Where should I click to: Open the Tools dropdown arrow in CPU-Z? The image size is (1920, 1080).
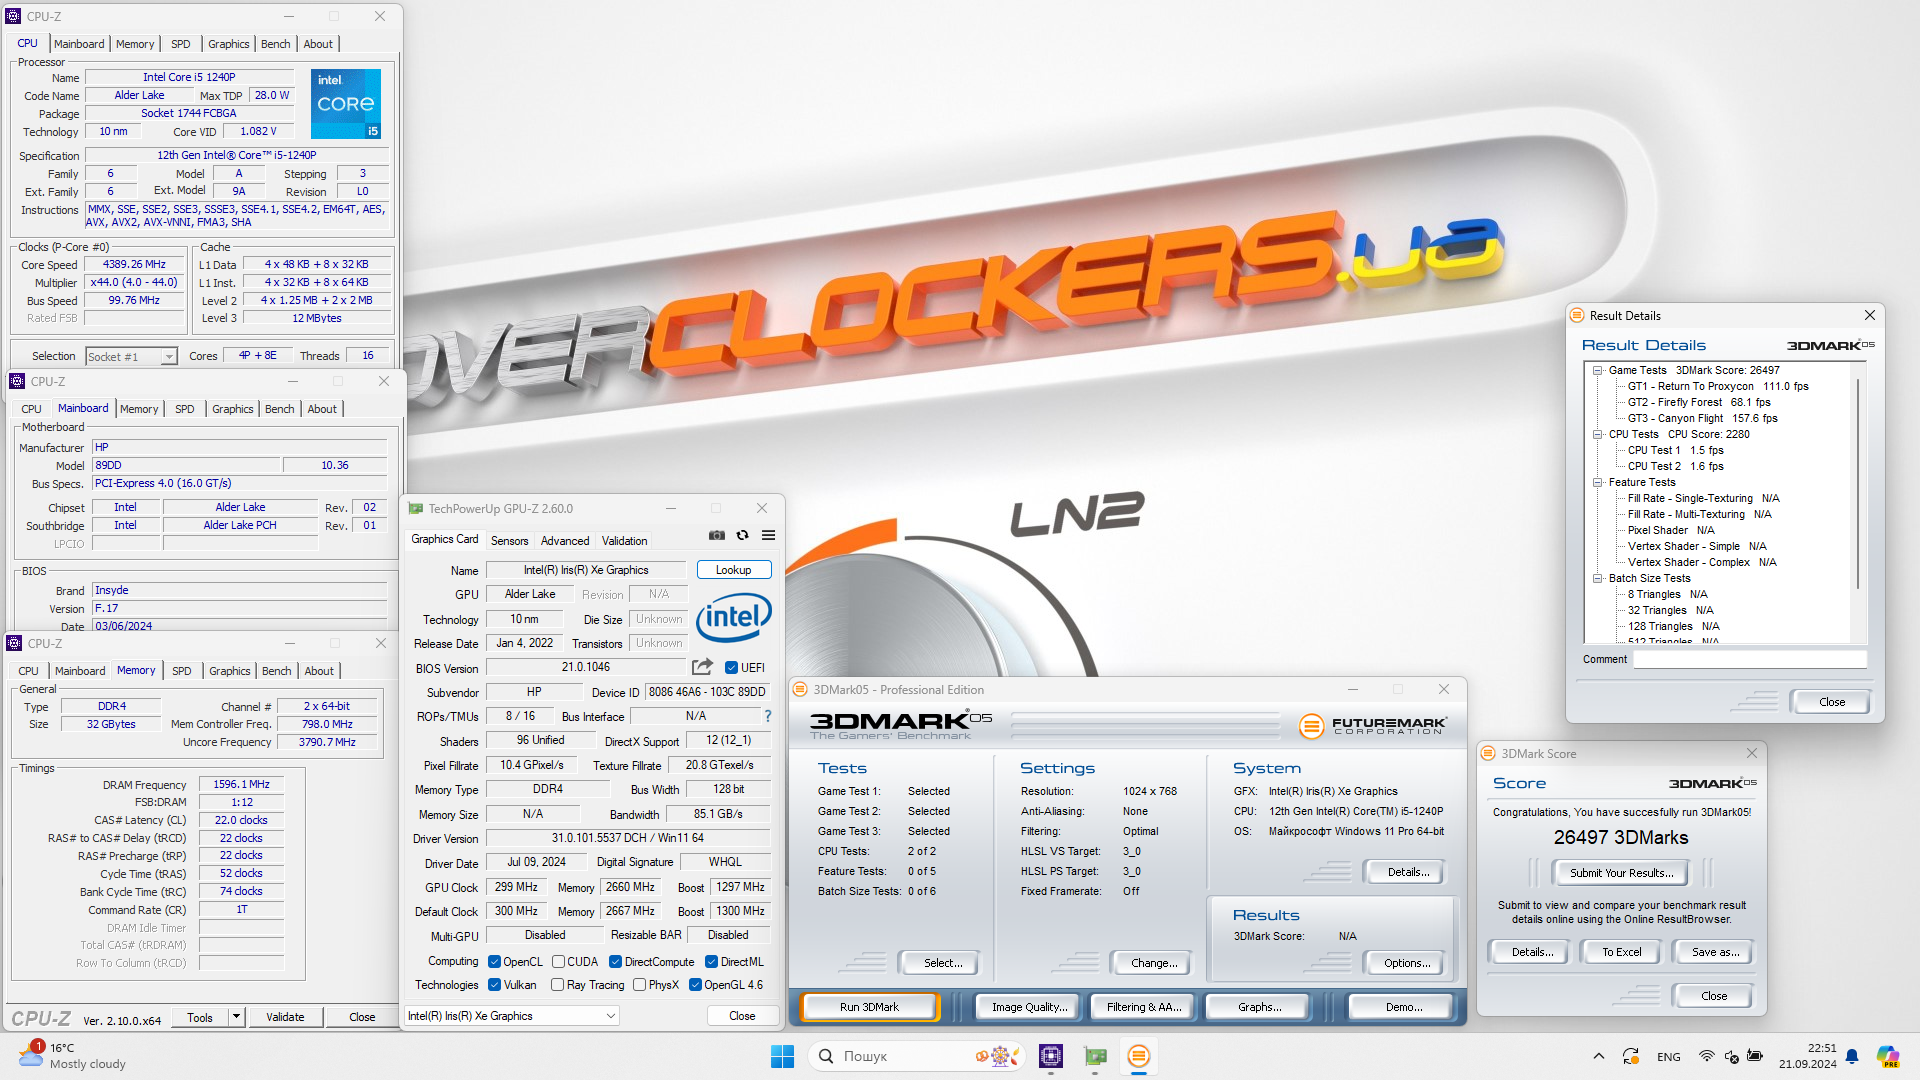pyautogui.click(x=236, y=1017)
